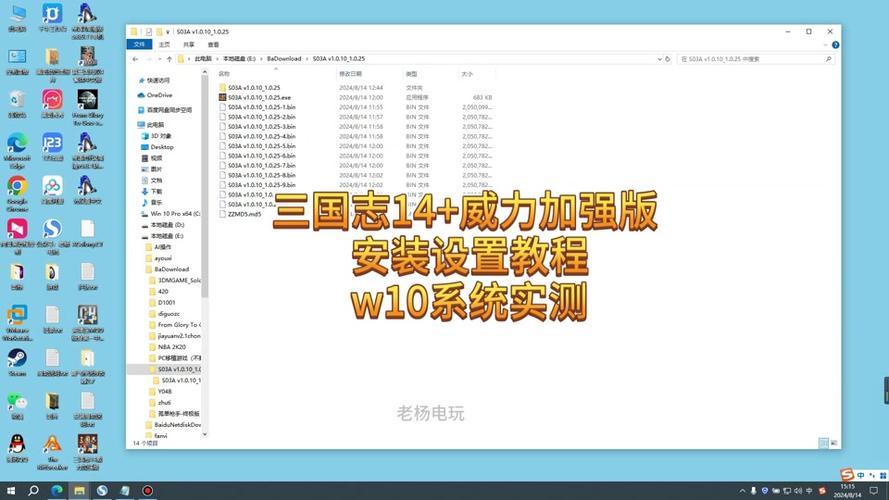Select From Glory To Goo desktop icon
Screen dimensions: 889x500
pyautogui.click(x=87, y=108)
